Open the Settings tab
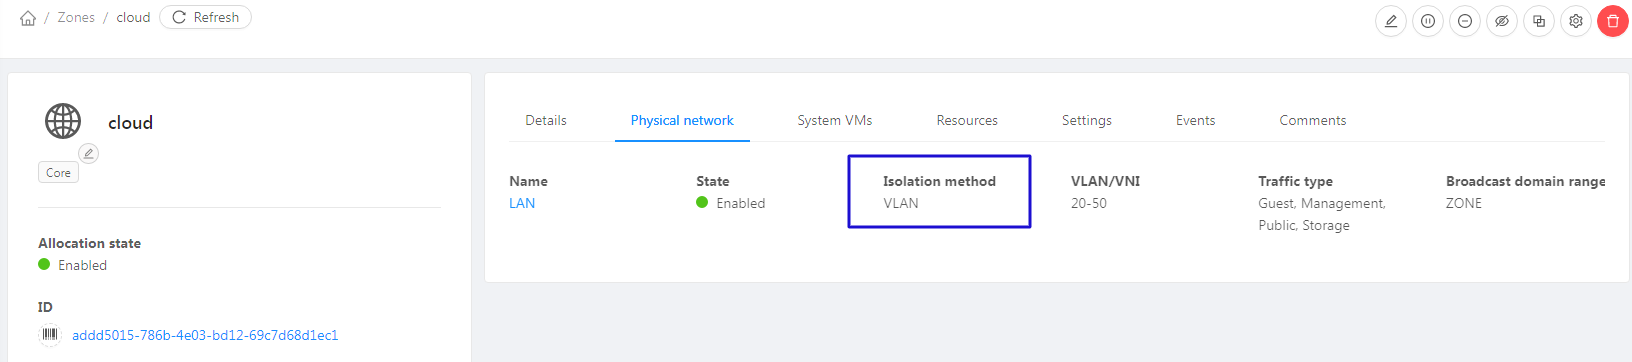The image size is (1632, 362). pyautogui.click(x=1087, y=120)
